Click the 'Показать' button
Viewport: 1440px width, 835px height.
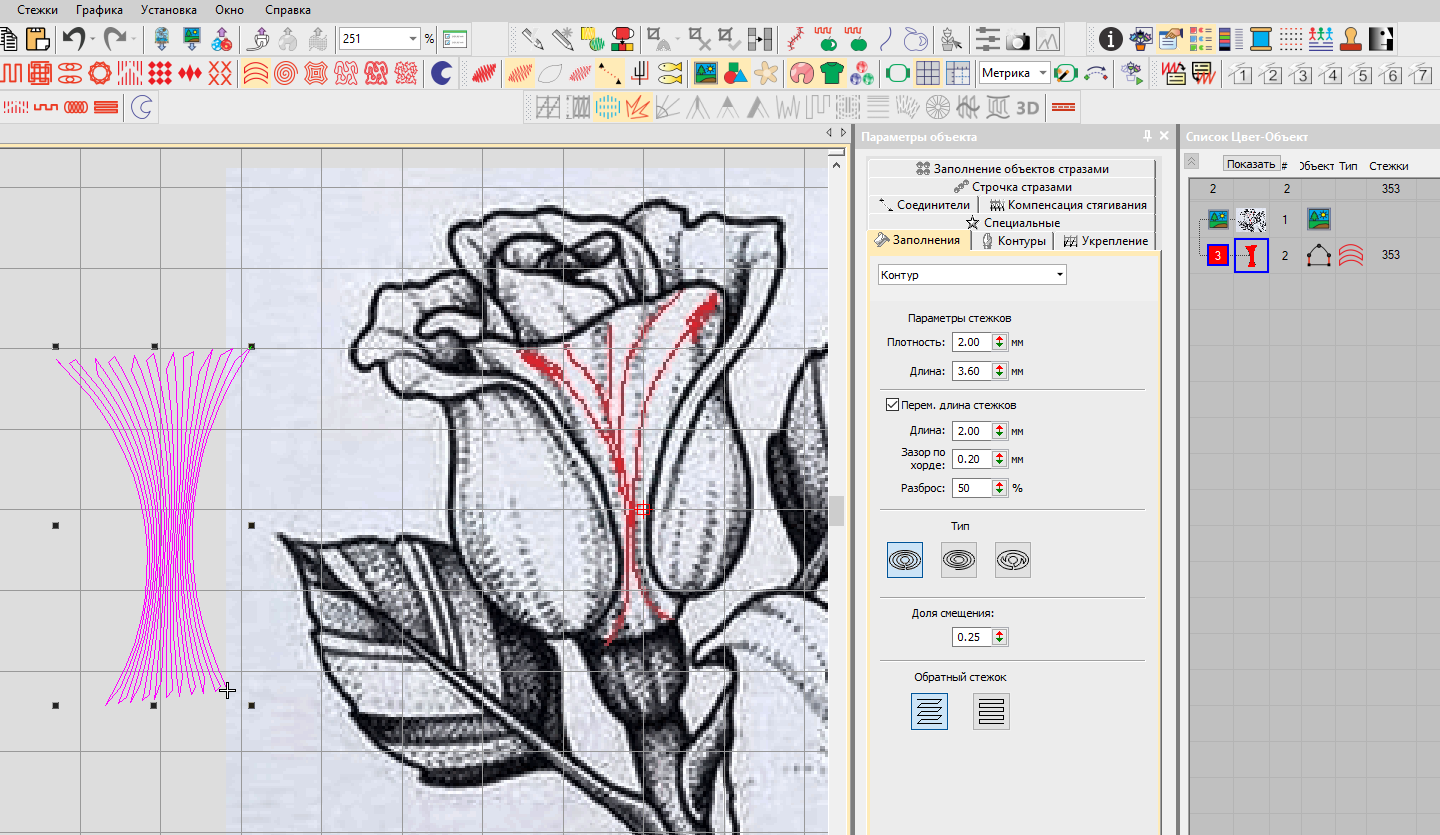[1250, 164]
